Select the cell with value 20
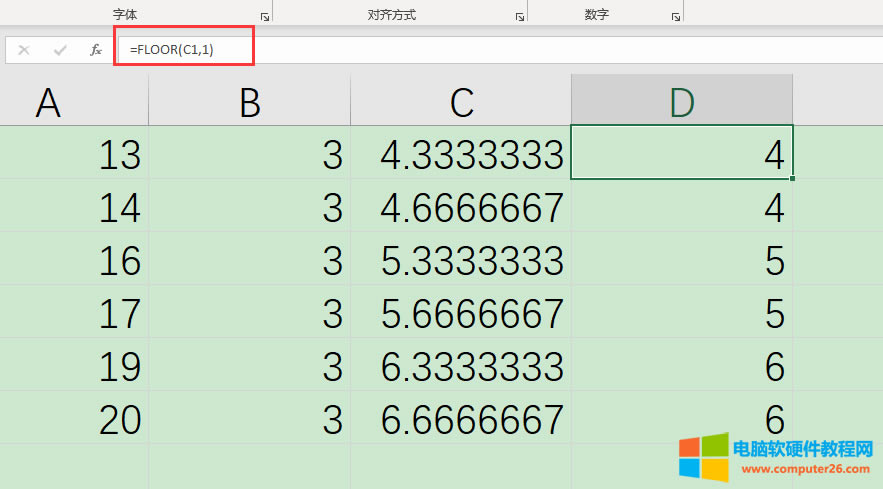883x489 pixels. (x=74, y=419)
